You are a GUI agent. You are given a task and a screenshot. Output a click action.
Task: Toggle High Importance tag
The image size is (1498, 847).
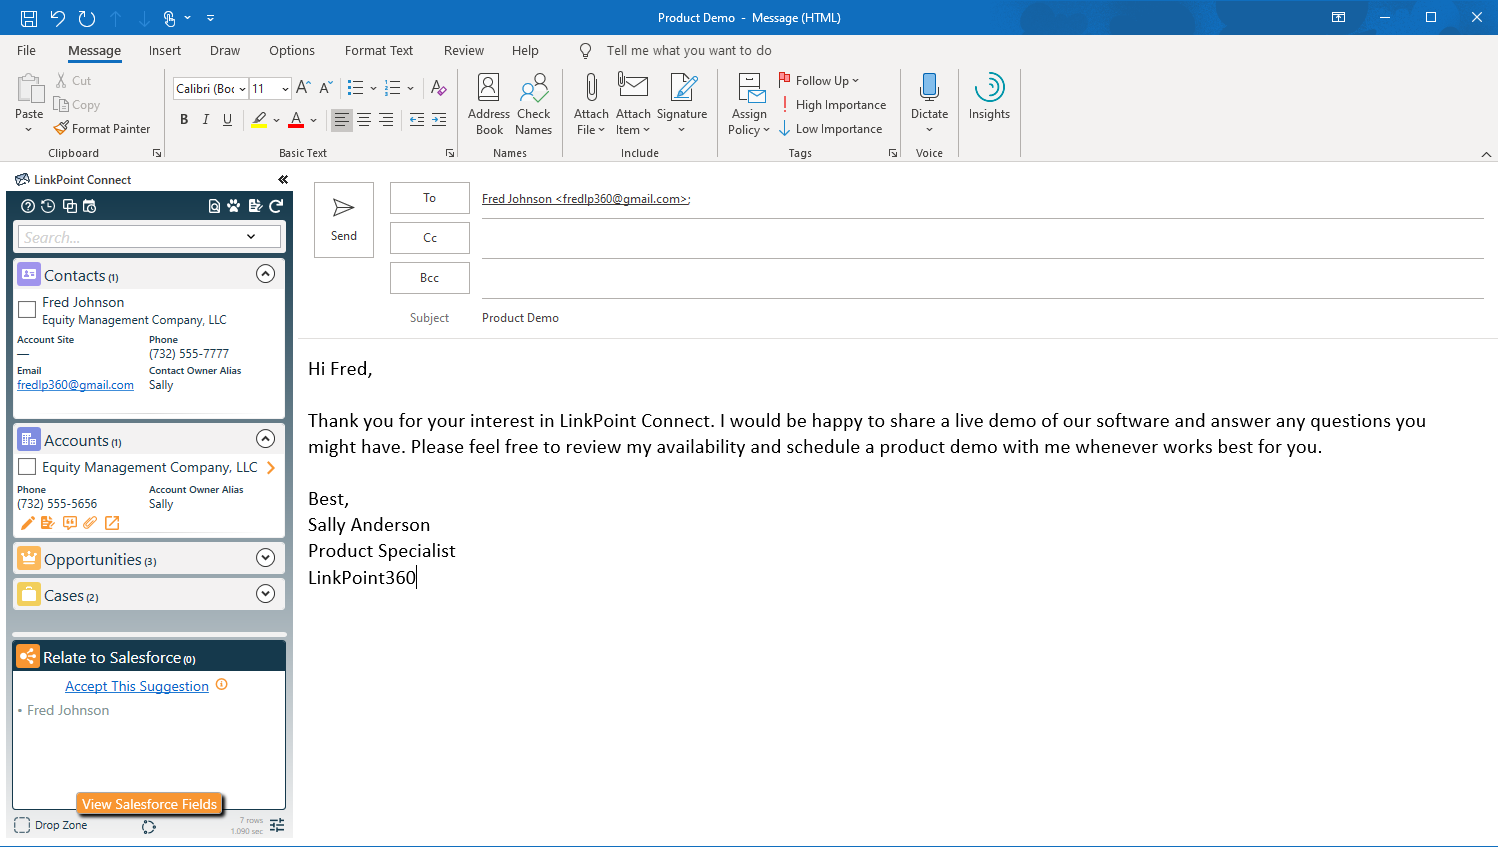pyautogui.click(x=833, y=105)
